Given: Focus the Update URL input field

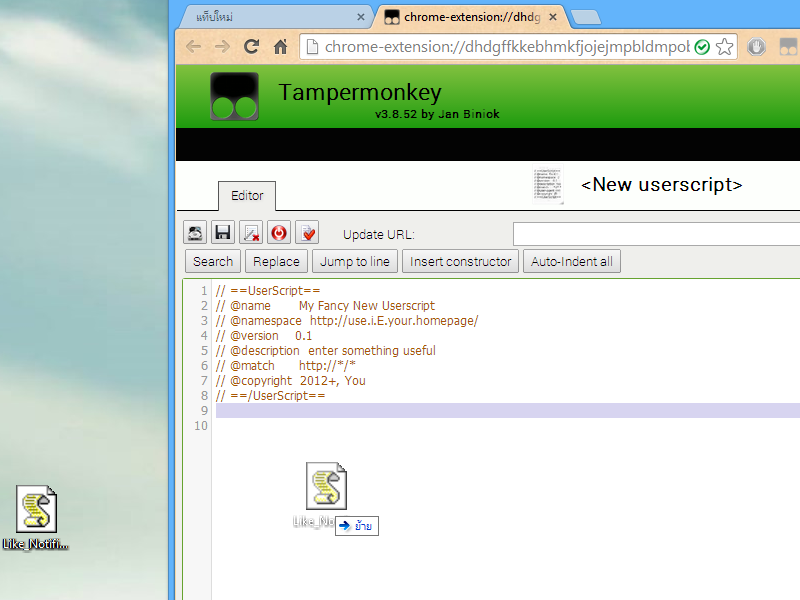Looking at the screenshot, I should point(656,234).
